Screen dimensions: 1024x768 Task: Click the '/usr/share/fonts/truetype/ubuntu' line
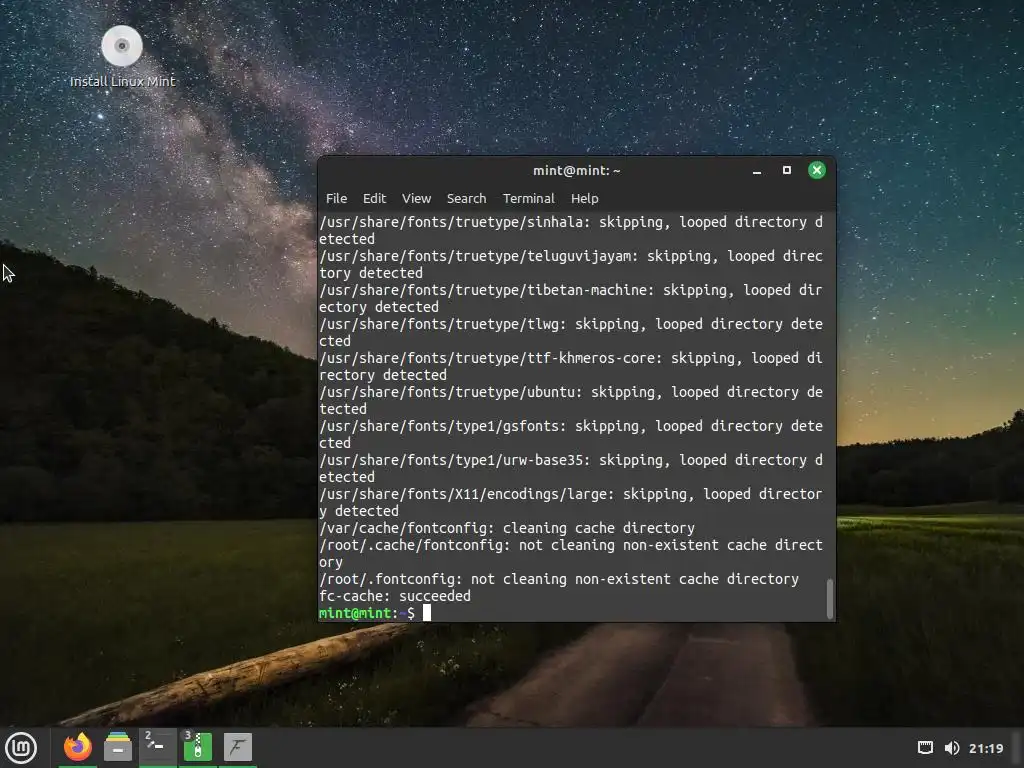point(571,400)
